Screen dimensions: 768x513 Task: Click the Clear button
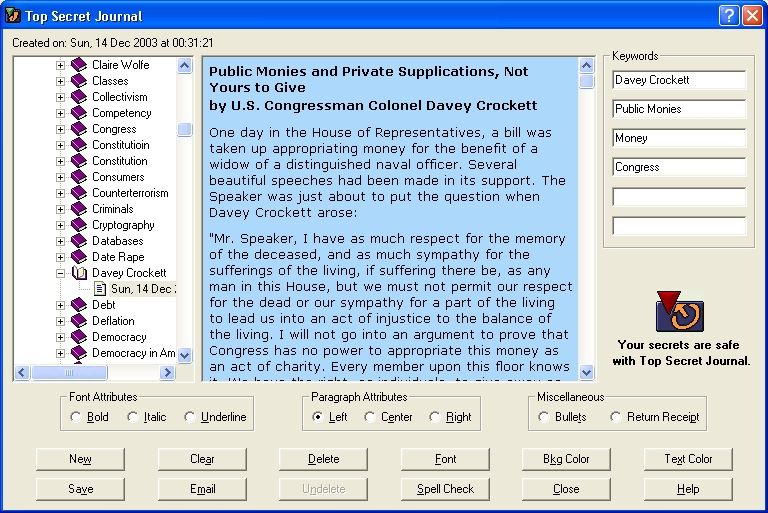pyautogui.click(x=202, y=459)
